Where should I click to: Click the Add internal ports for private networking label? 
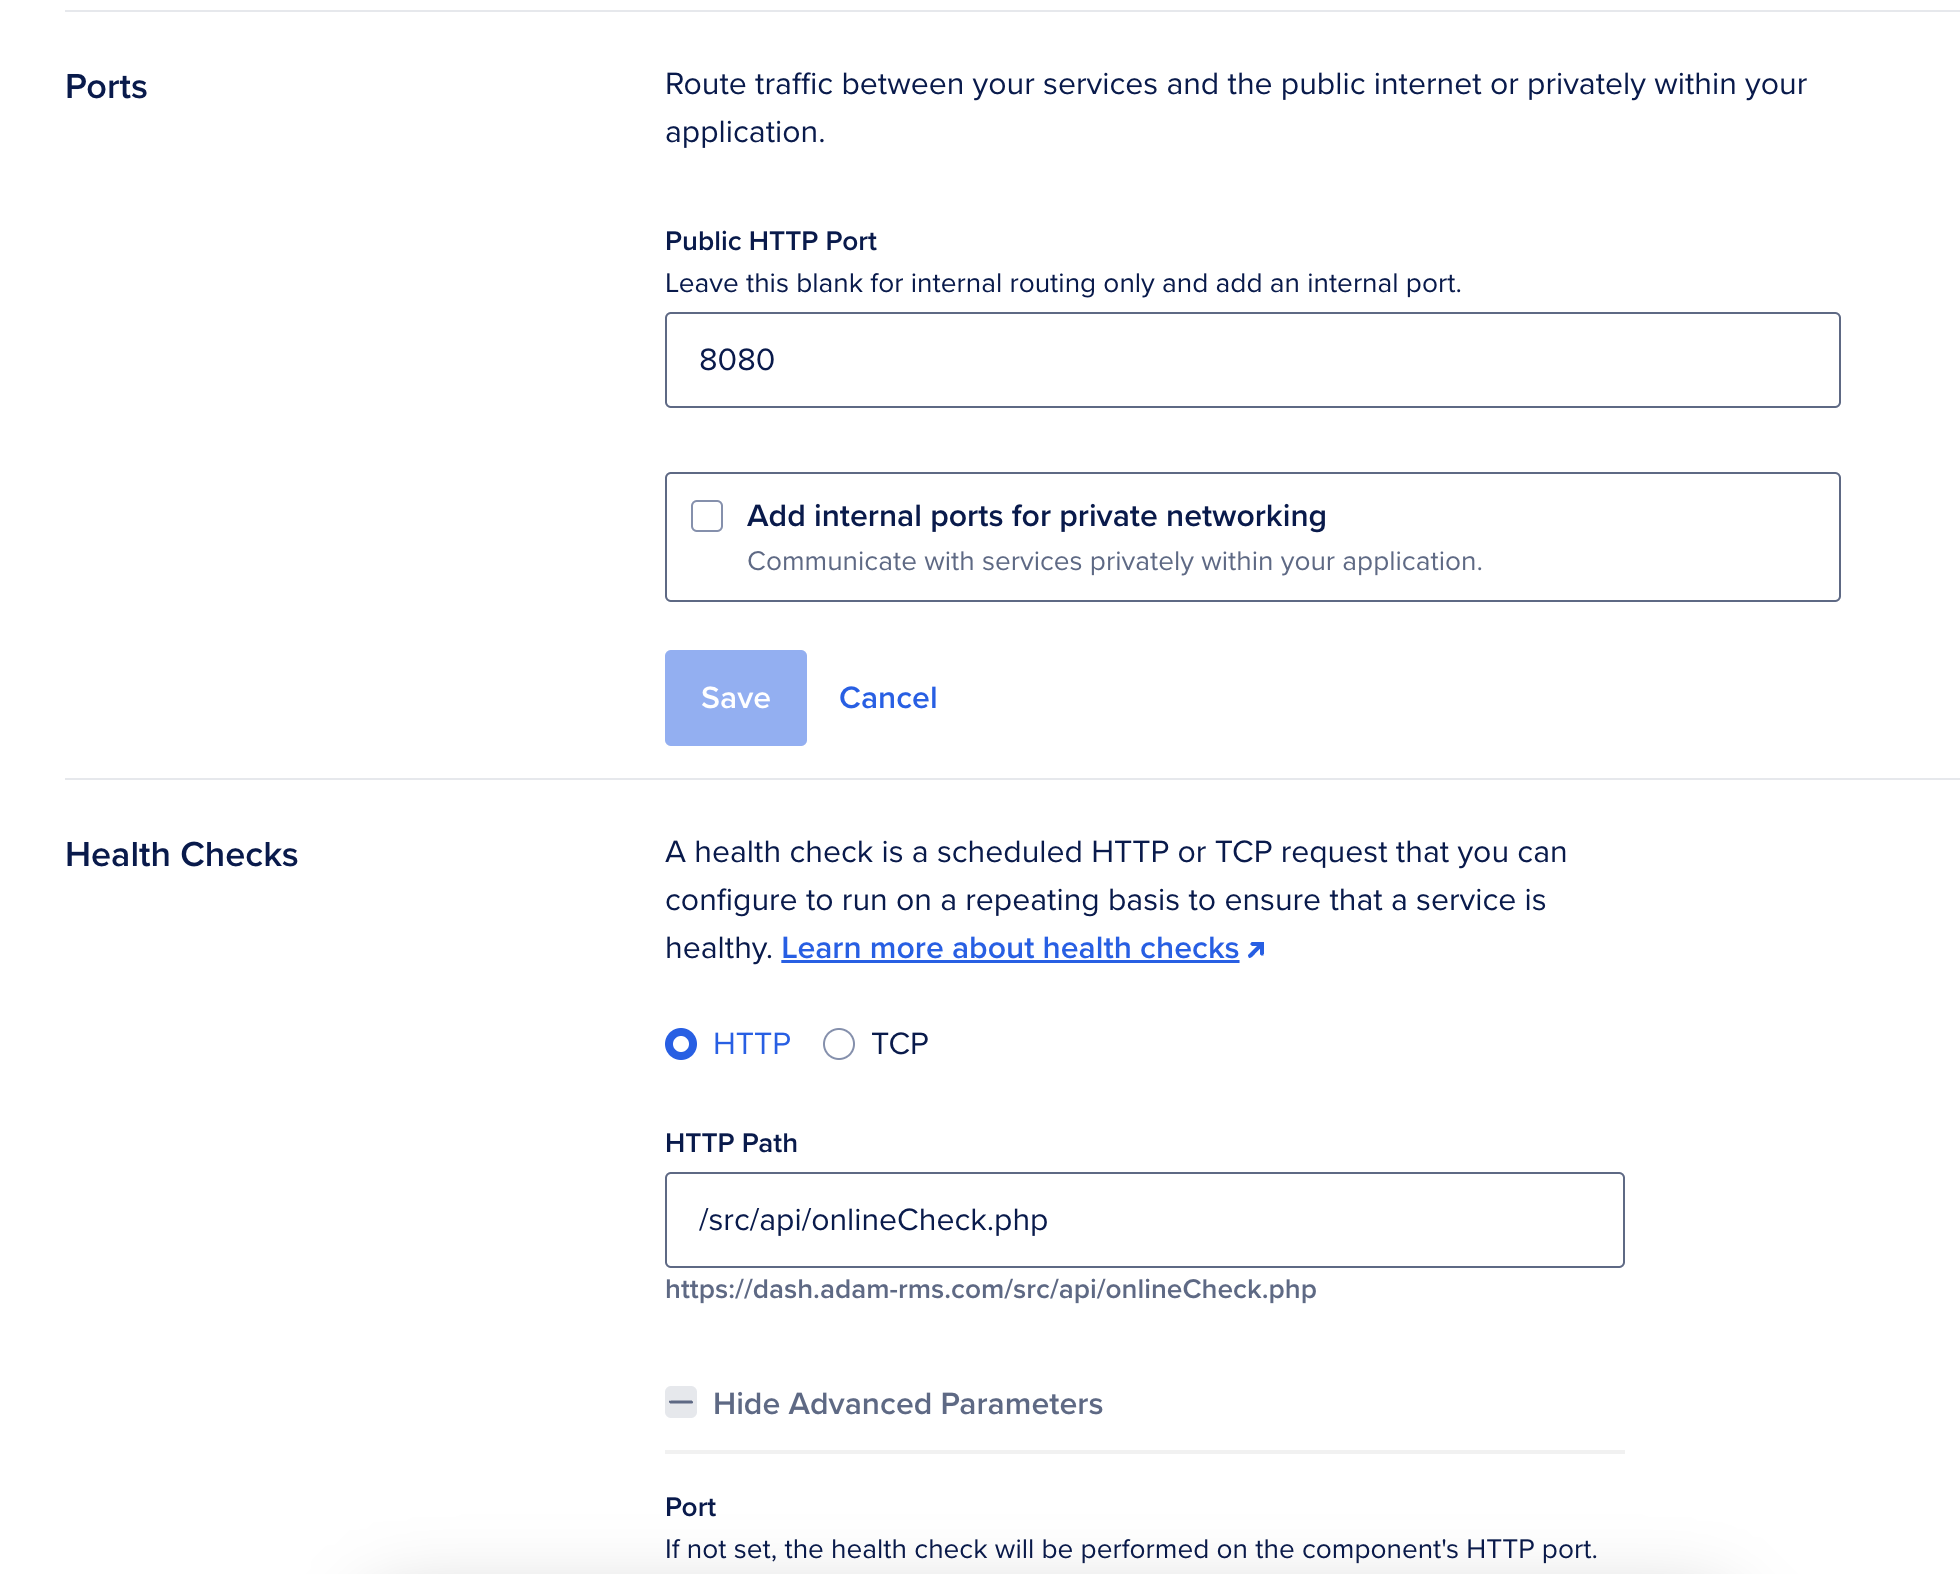(1036, 516)
